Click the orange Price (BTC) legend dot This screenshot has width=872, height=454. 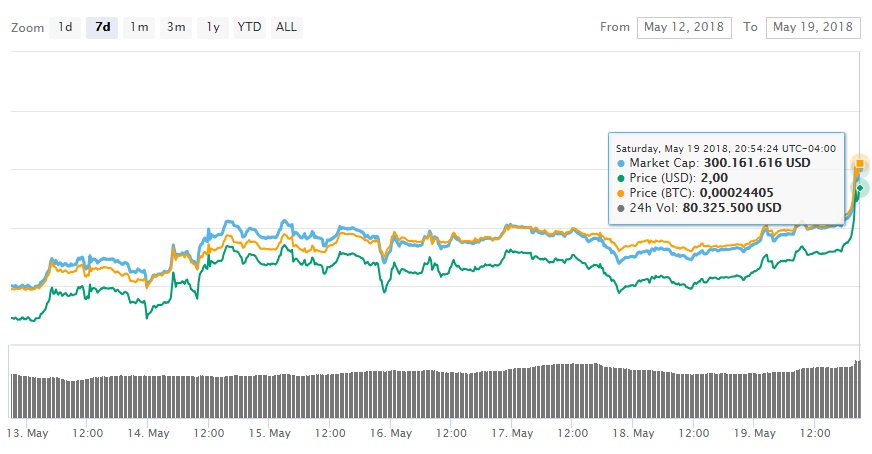(621, 194)
